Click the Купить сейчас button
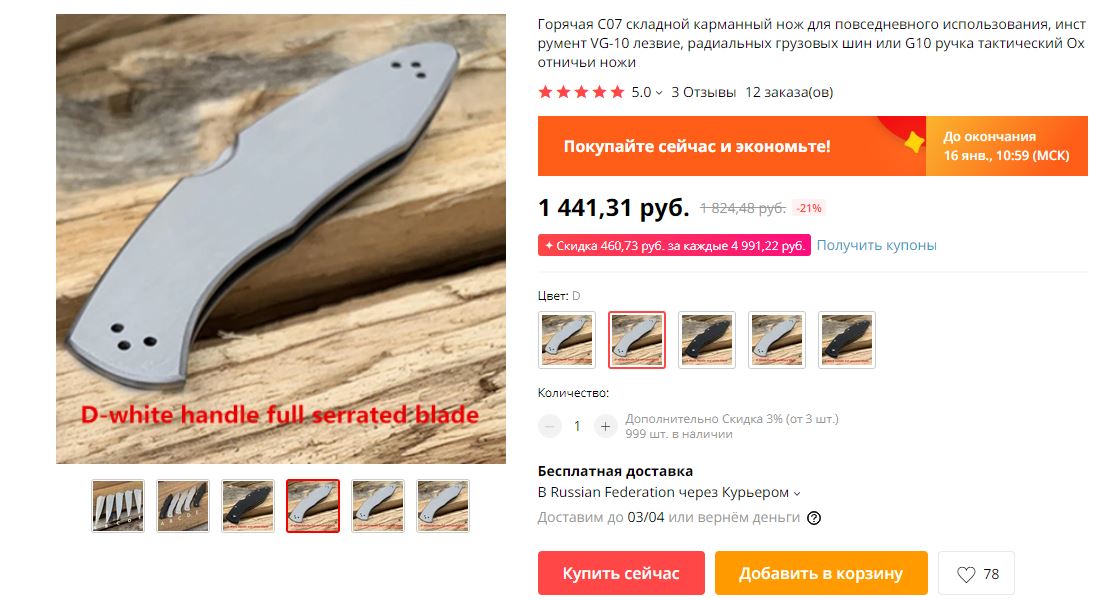Viewport: 1110px width, 601px height. [622, 573]
